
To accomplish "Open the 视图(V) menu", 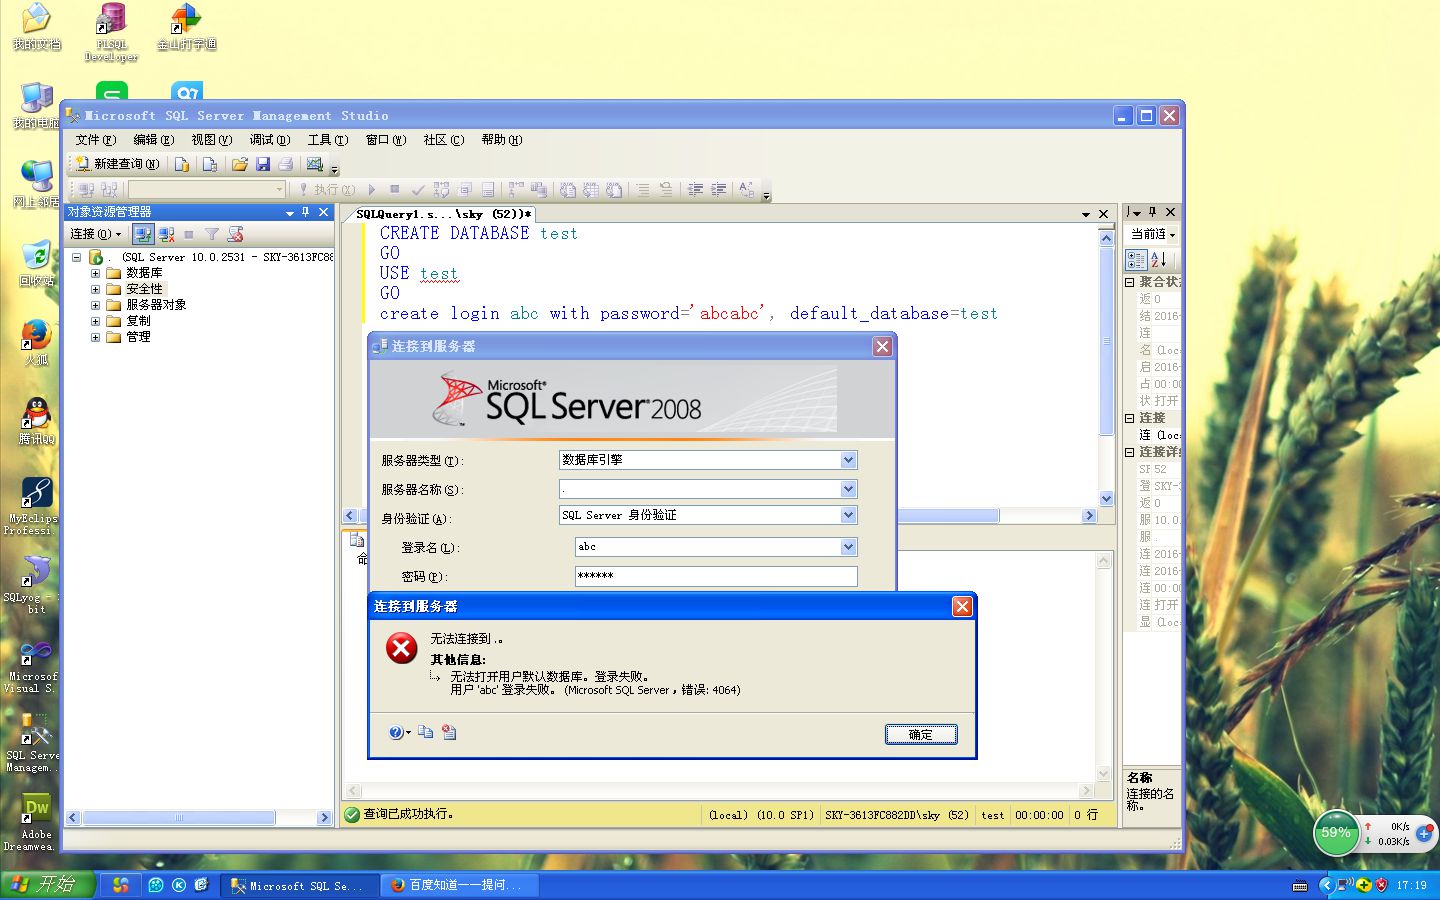I will (x=211, y=140).
